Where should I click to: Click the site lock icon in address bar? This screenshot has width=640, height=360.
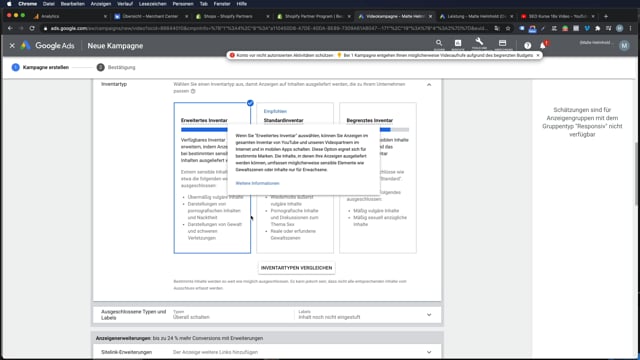(x=45, y=29)
